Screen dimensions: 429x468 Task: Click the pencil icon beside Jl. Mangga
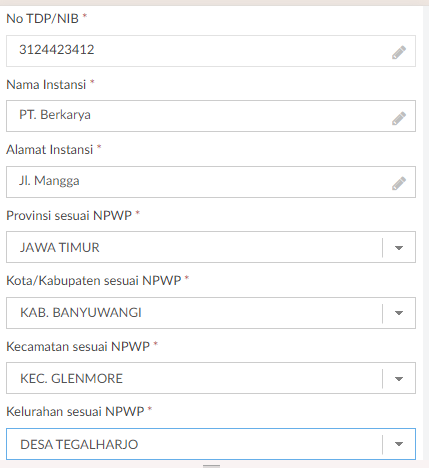[399, 183]
